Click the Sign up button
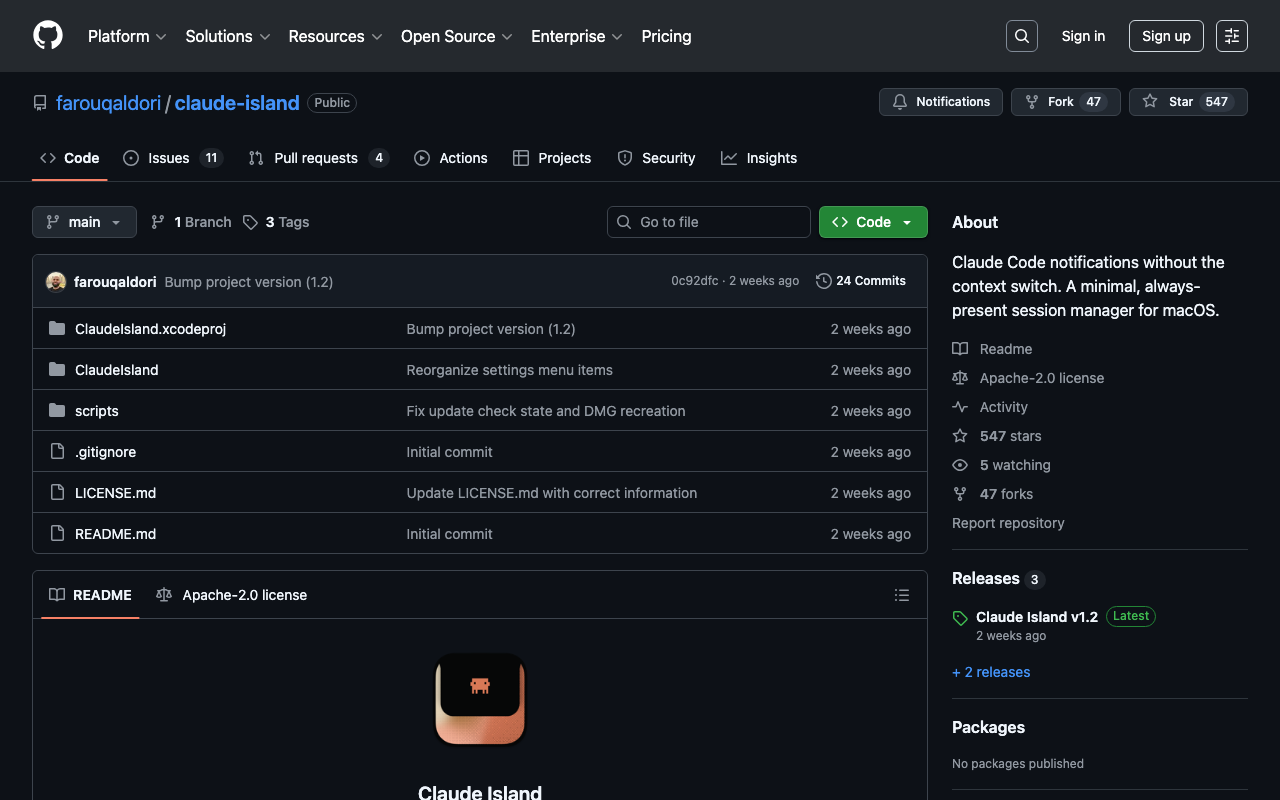 (x=1165, y=36)
